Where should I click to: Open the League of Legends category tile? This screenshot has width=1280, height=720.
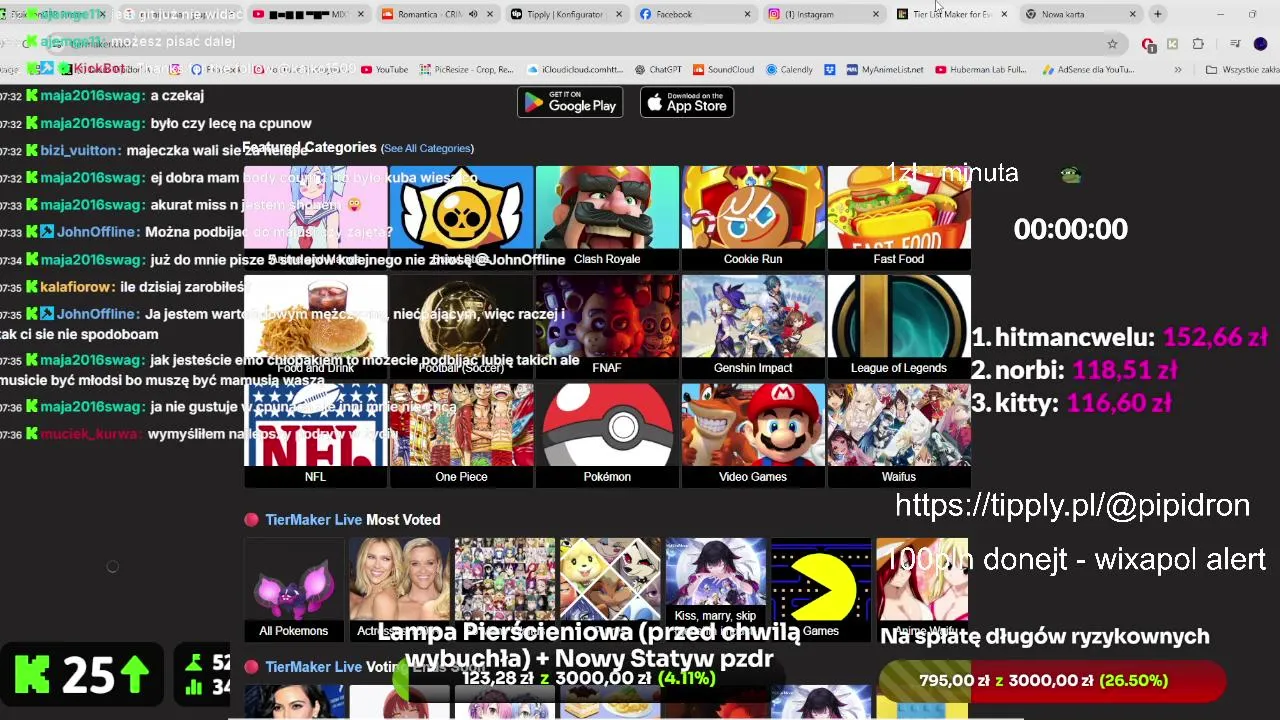tap(899, 326)
